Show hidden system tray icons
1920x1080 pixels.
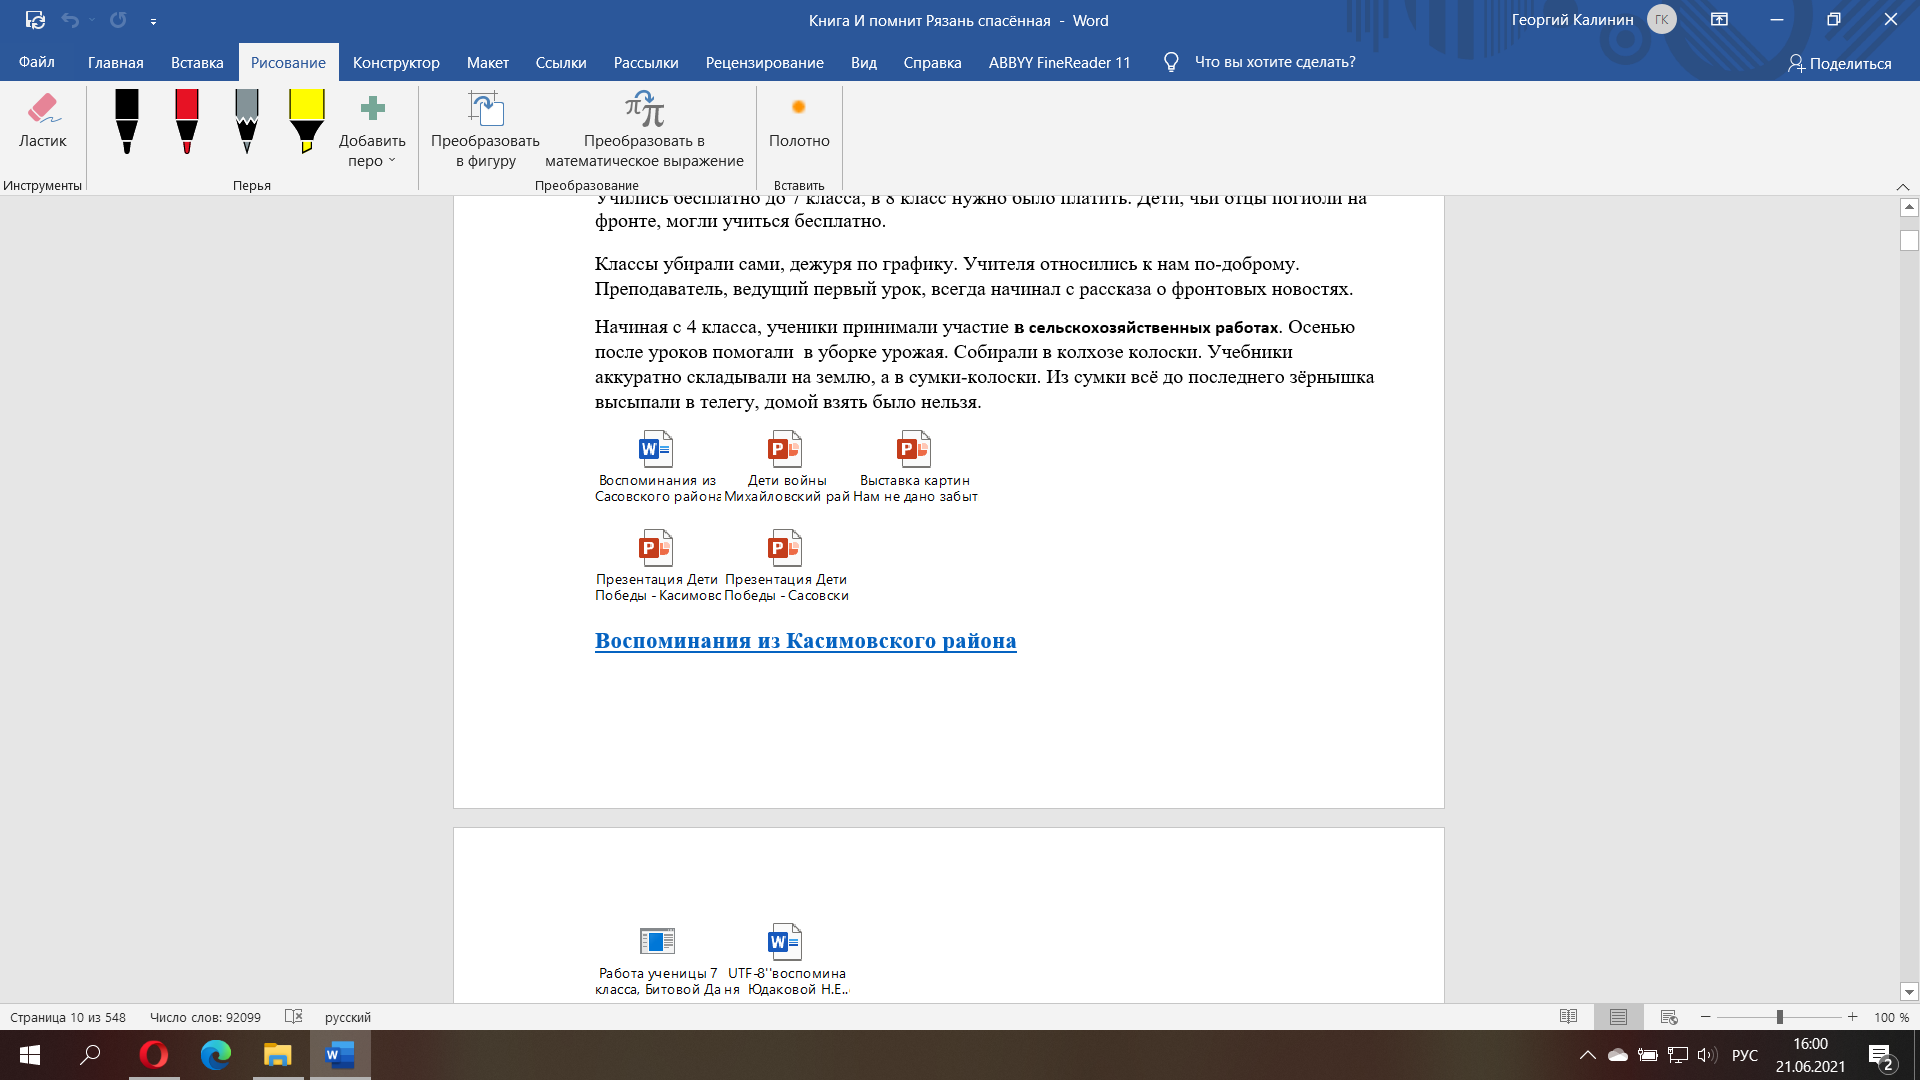(1588, 1055)
